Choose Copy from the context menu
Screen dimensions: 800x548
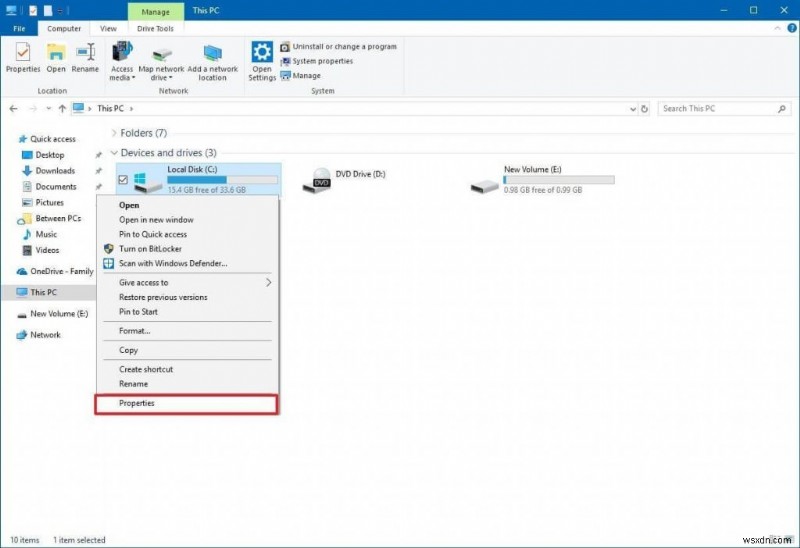(x=187, y=350)
